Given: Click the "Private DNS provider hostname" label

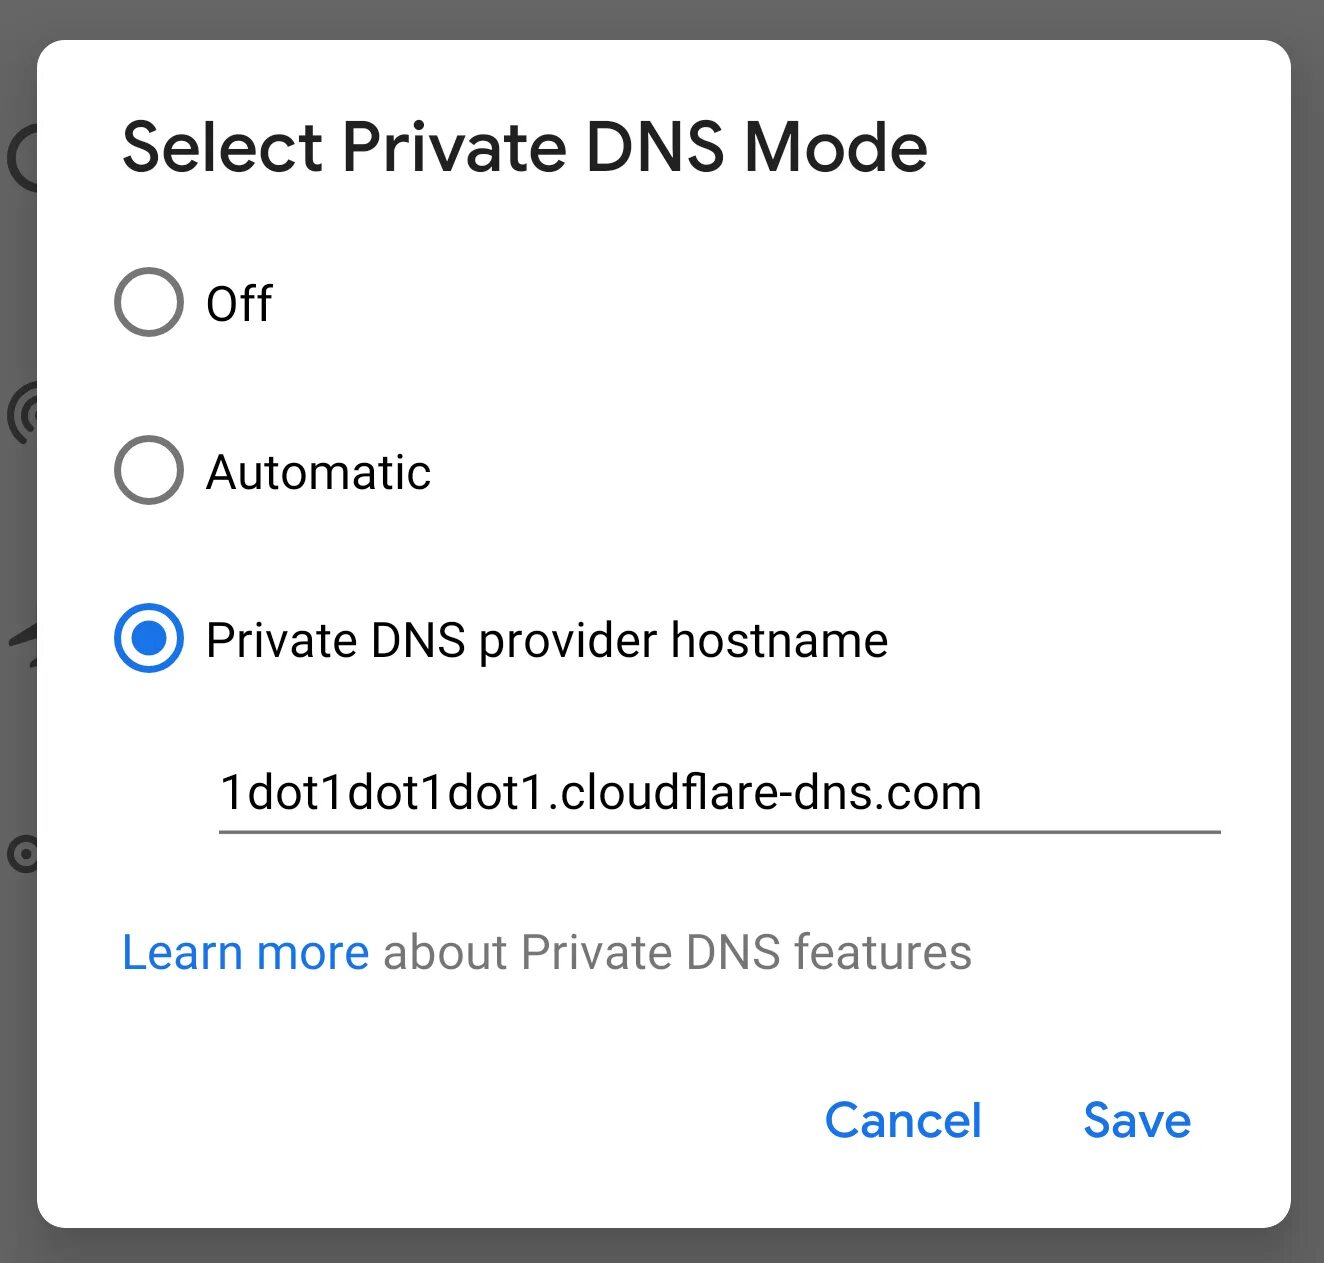Looking at the screenshot, I should pos(547,640).
